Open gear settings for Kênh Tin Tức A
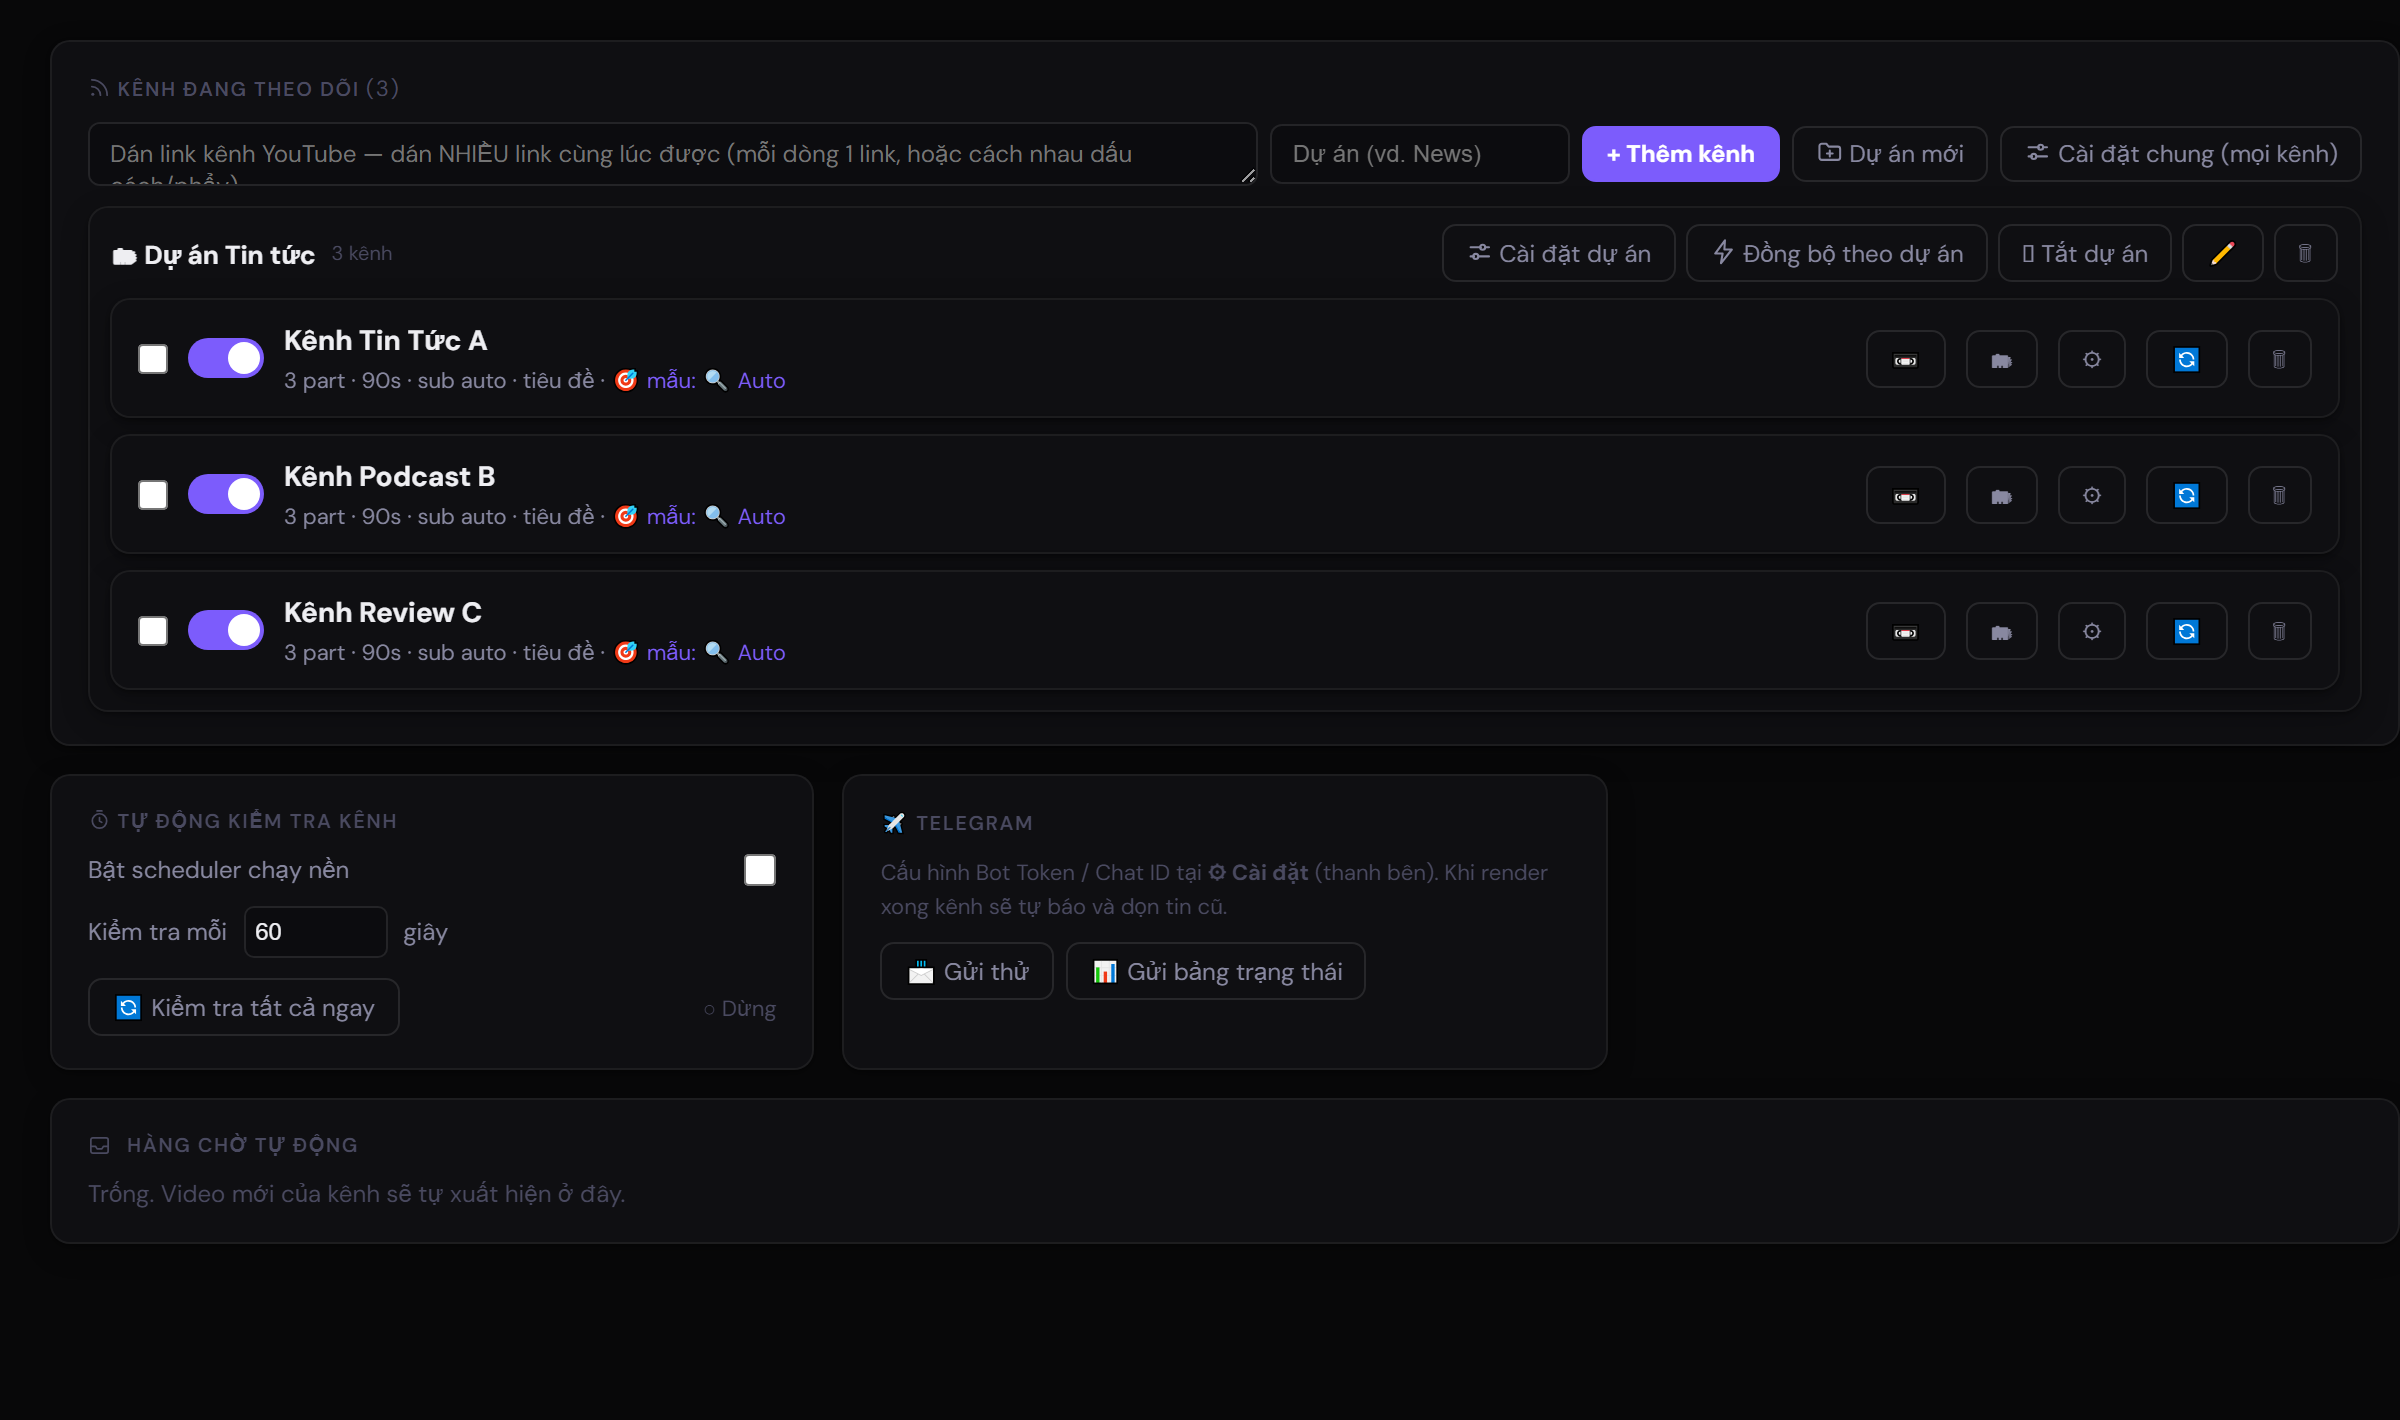2400x1420 pixels. pos(2091,359)
